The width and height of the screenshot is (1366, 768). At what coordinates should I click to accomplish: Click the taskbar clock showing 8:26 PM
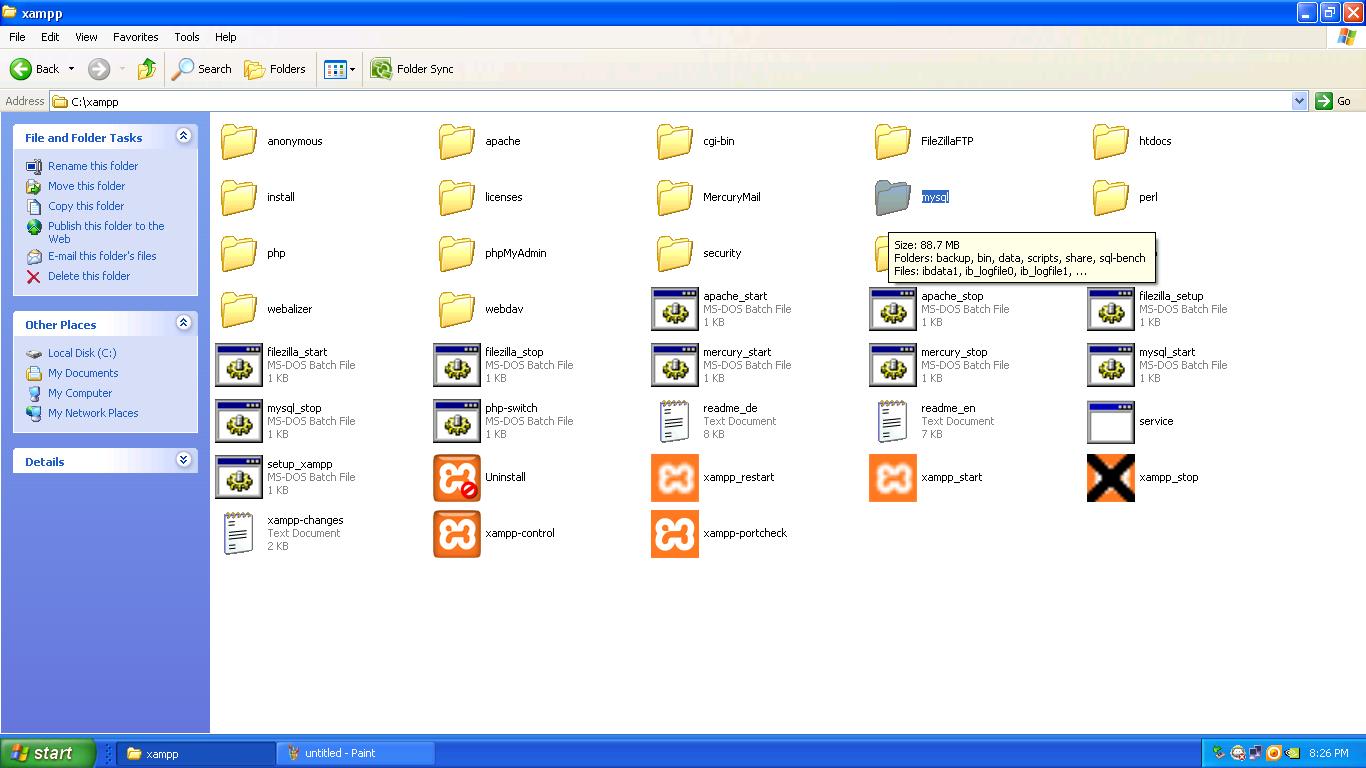click(x=1328, y=753)
